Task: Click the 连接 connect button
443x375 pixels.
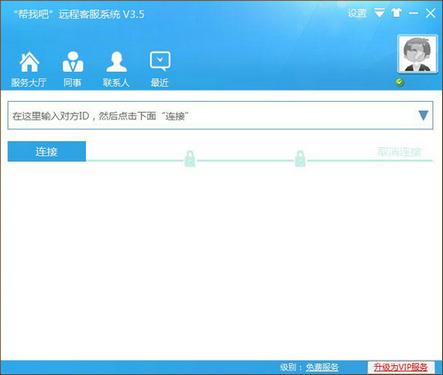Action: [x=47, y=151]
